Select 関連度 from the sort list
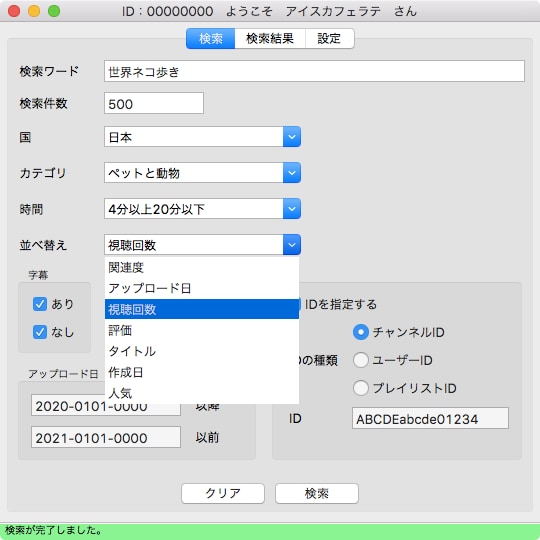The image size is (540, 540). 202,268
